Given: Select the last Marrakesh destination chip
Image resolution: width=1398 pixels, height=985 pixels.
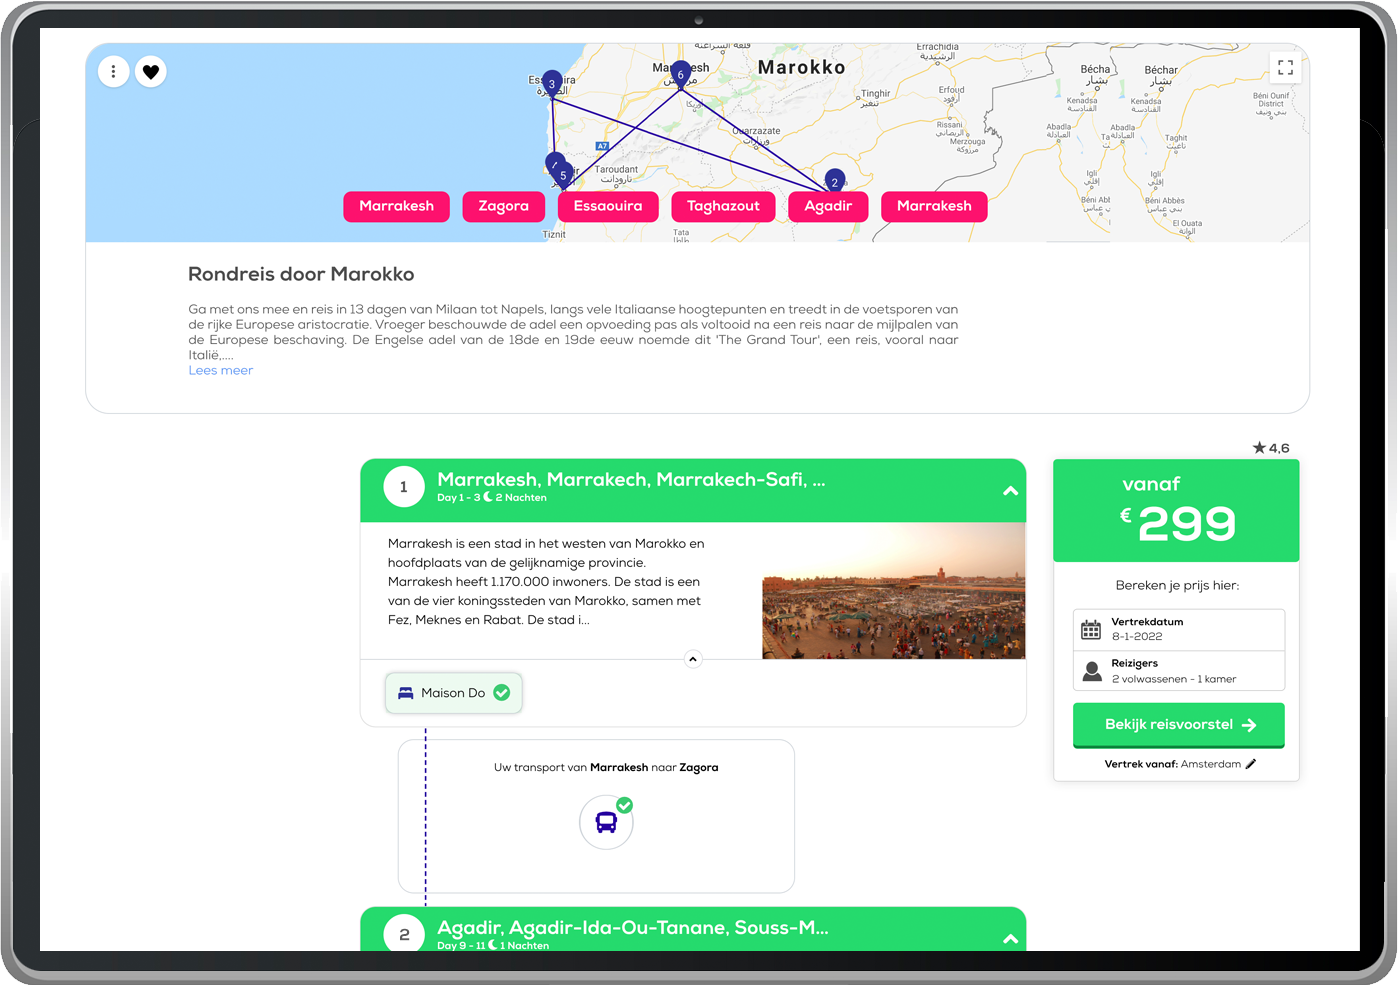Looking at the screenshot, I should (x=934, y=206).
